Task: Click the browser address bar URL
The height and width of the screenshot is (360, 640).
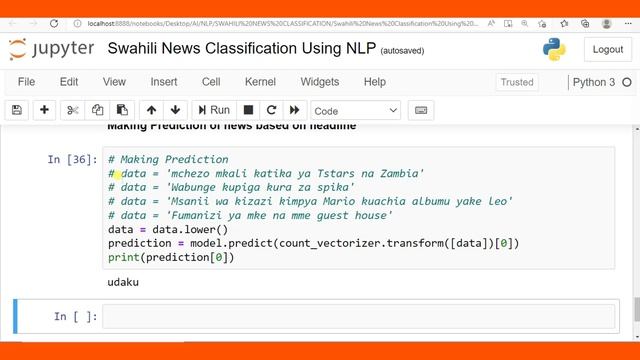Action: point(282,24)
